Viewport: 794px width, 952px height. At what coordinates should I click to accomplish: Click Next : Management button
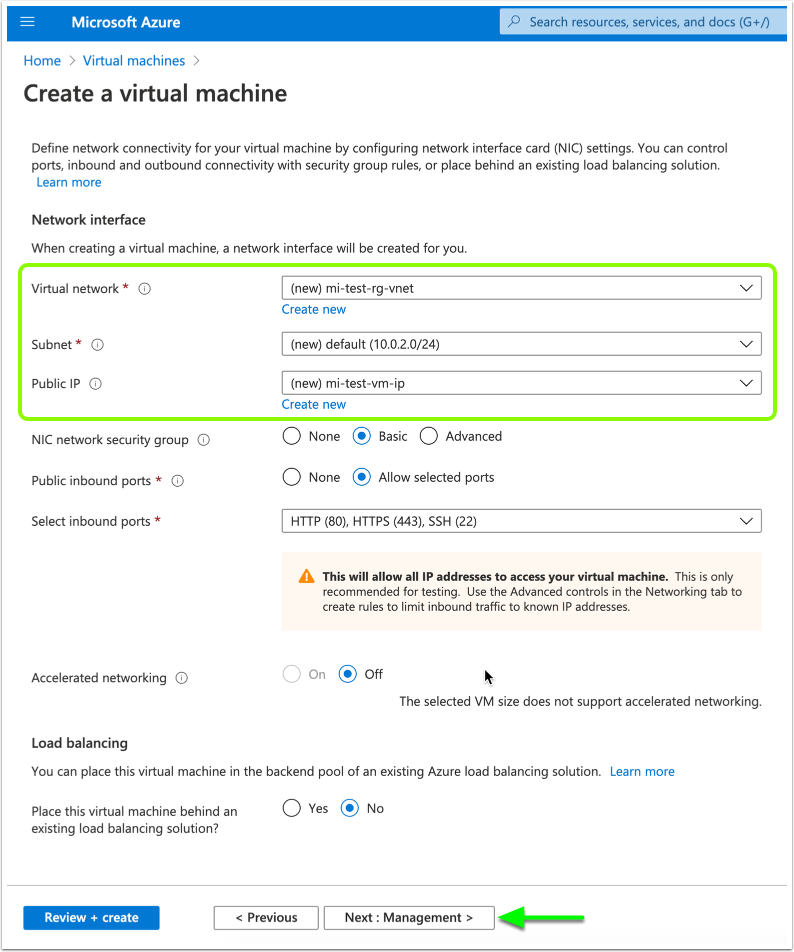point(409,918)
